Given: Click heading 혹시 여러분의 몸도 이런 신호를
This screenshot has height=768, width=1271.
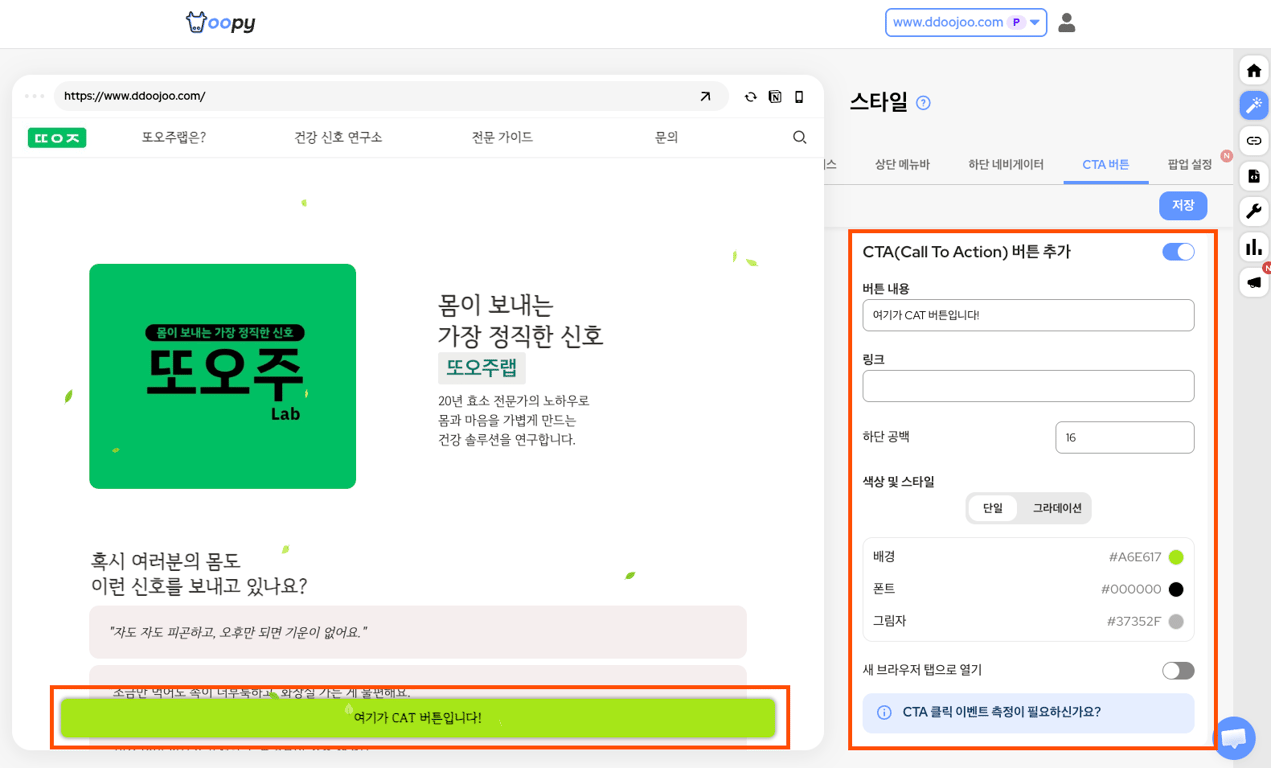Looking at the screenshot, I should (x=199, y=573).
